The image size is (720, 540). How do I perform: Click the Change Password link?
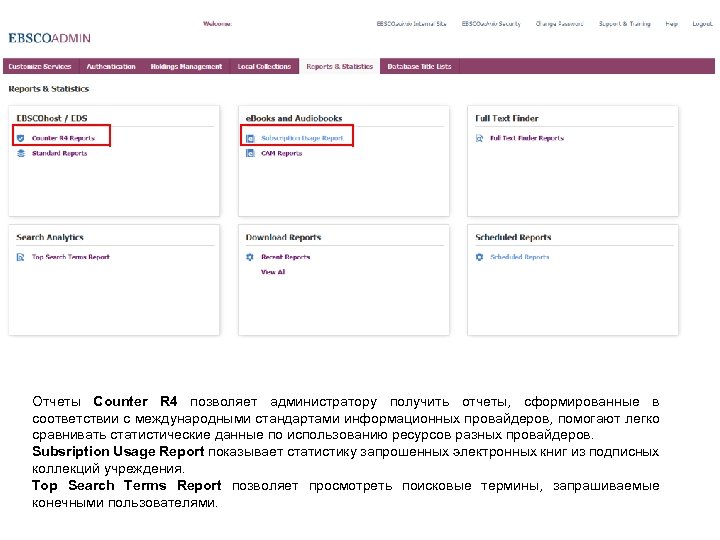559,23
